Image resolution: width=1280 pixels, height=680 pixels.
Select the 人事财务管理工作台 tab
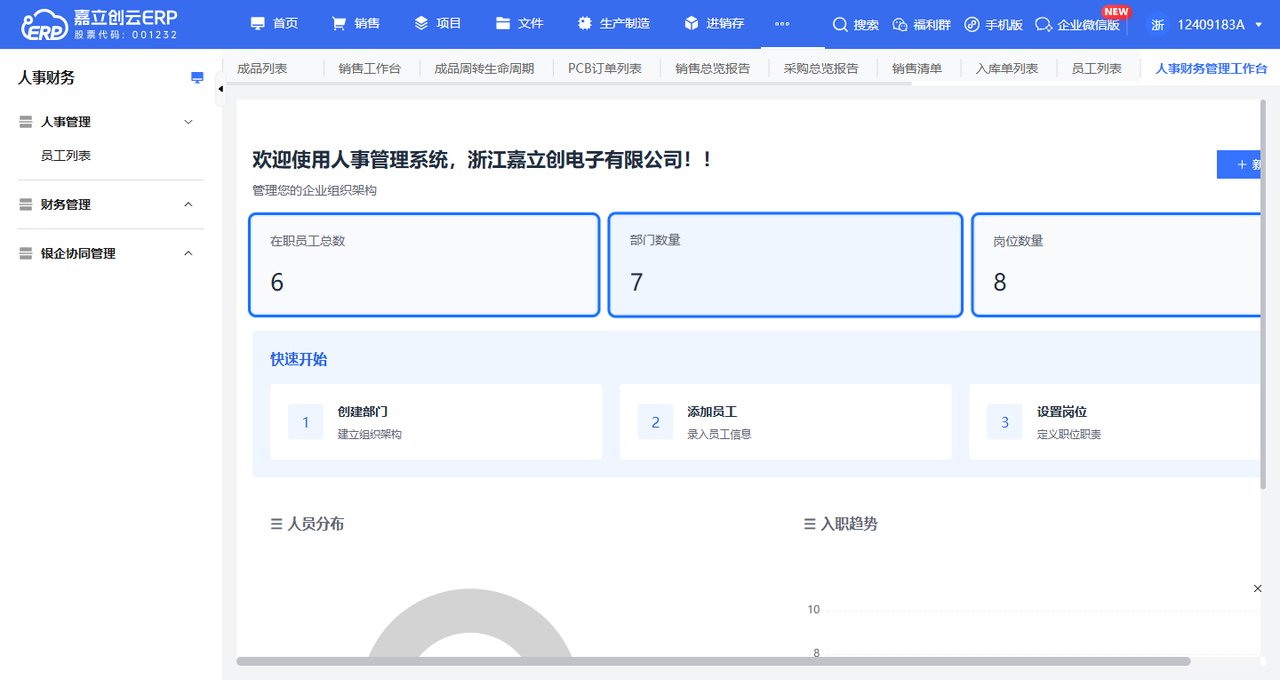(1211, 69)
